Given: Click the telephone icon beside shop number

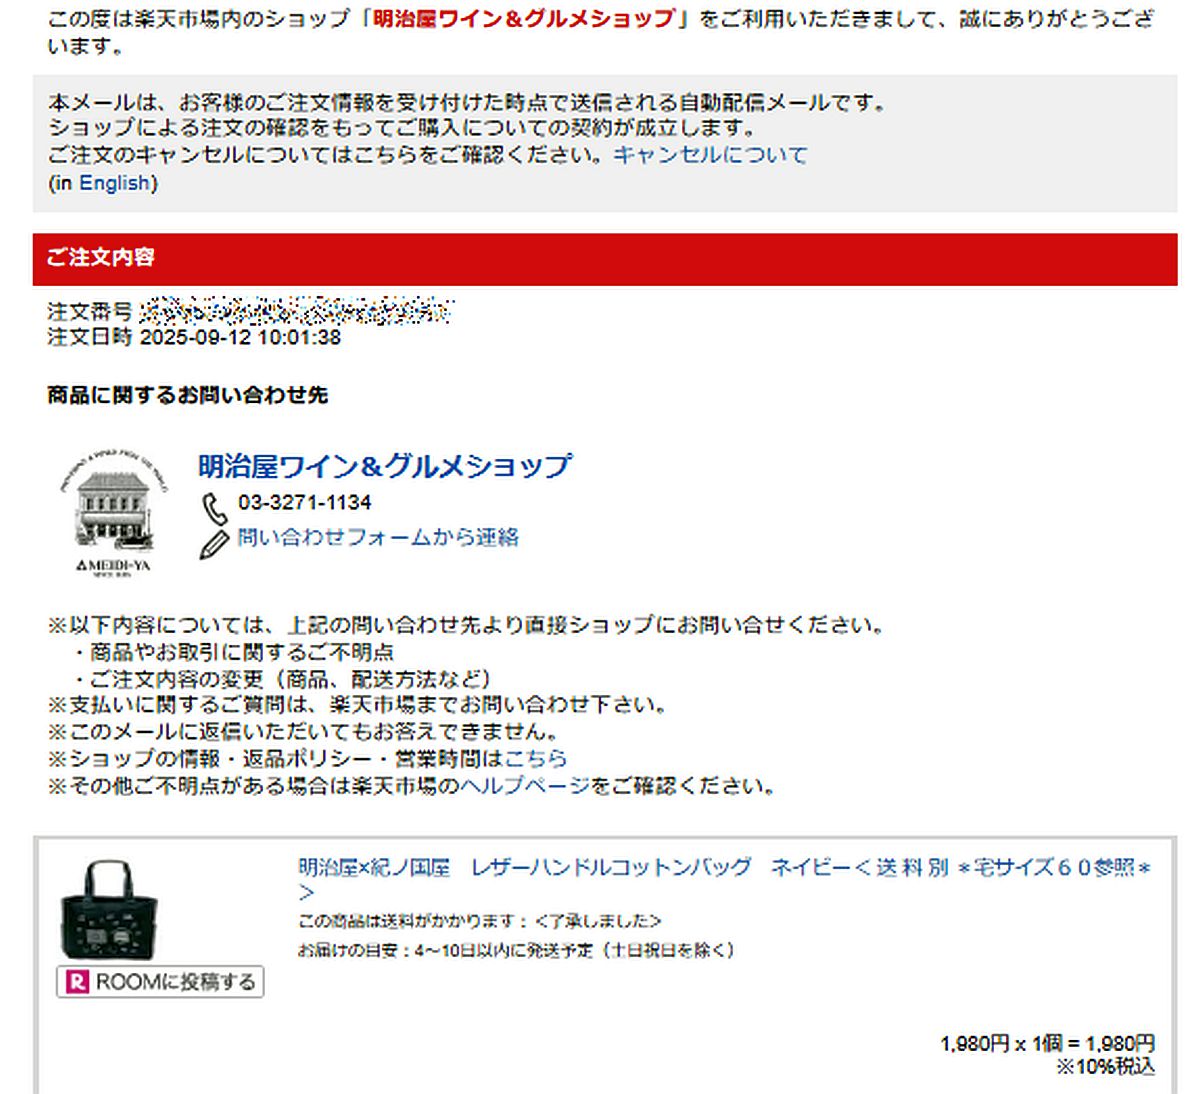Looking at the screenshot, I should click(x=214, y=508).
